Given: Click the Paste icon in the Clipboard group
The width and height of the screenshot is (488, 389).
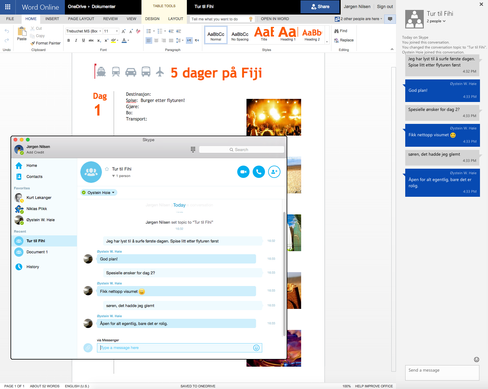Looking at the screenshot, I should point(22,34).
